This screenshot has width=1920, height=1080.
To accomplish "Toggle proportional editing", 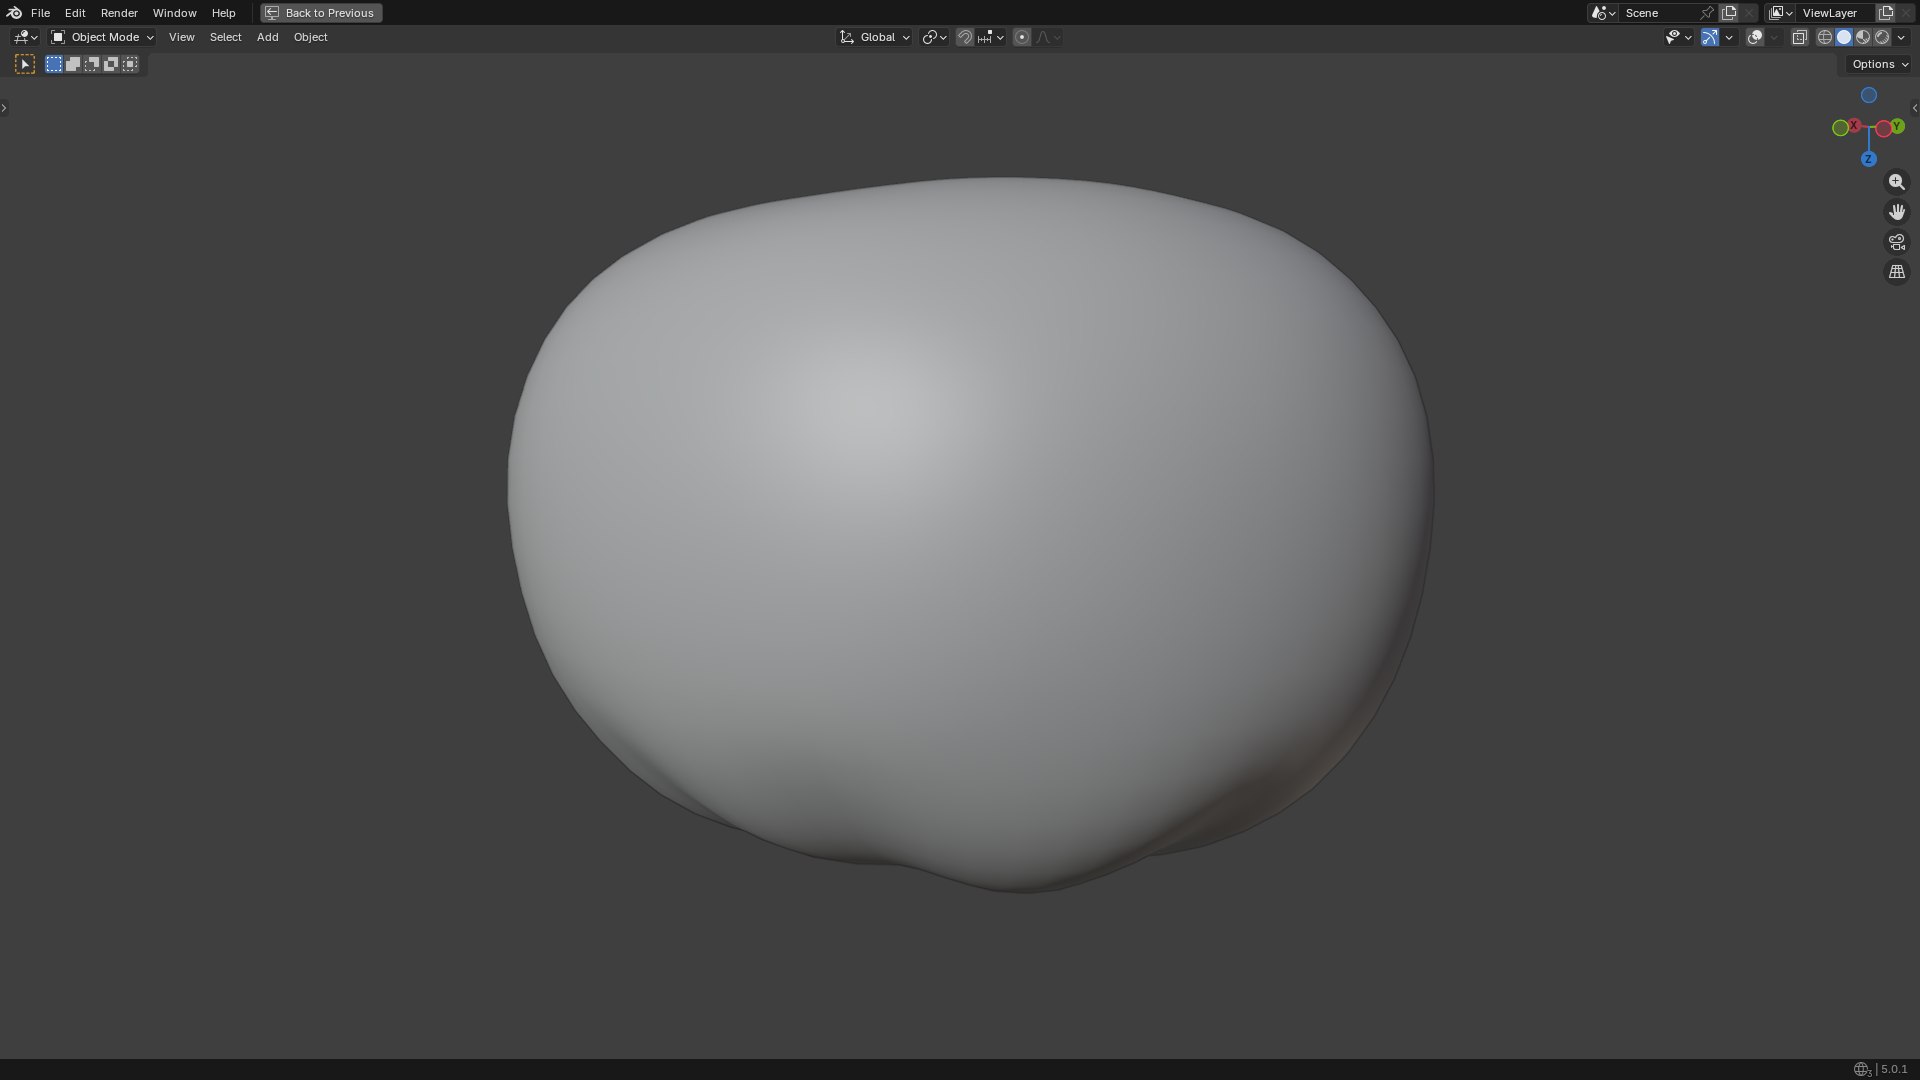I will [1021, 37].
